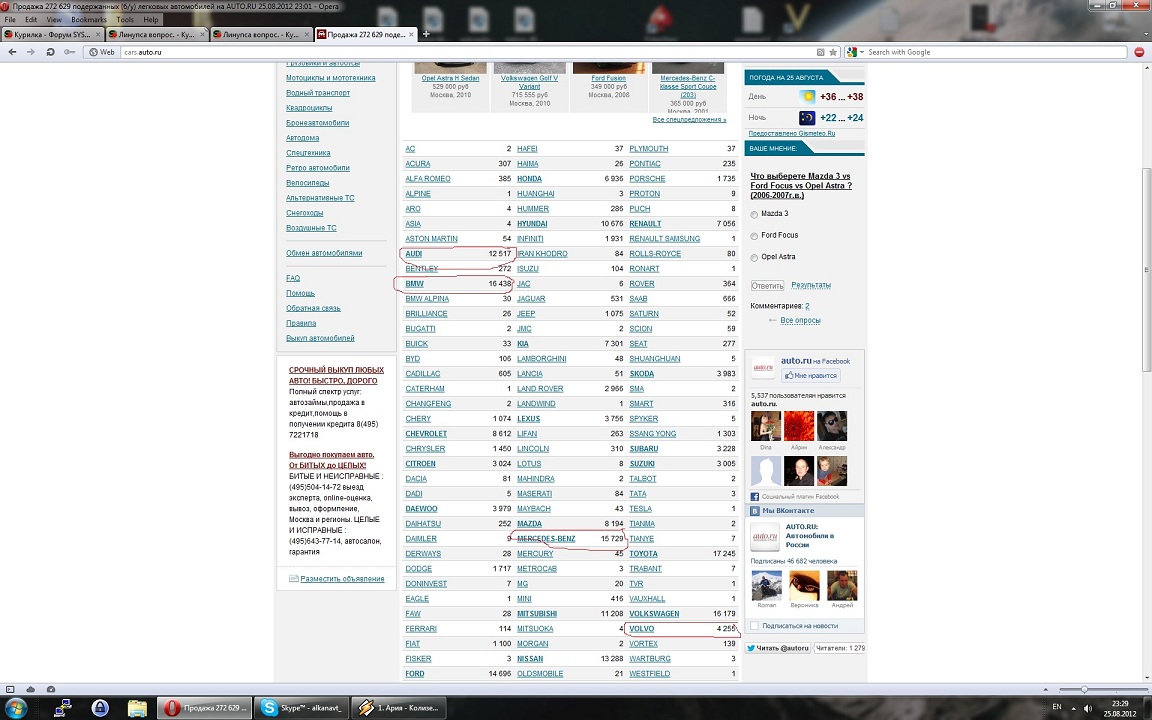Bookmark this page with the star icon
The image size is (1152, 720).
pyautogui.click(x=833, y=52)
